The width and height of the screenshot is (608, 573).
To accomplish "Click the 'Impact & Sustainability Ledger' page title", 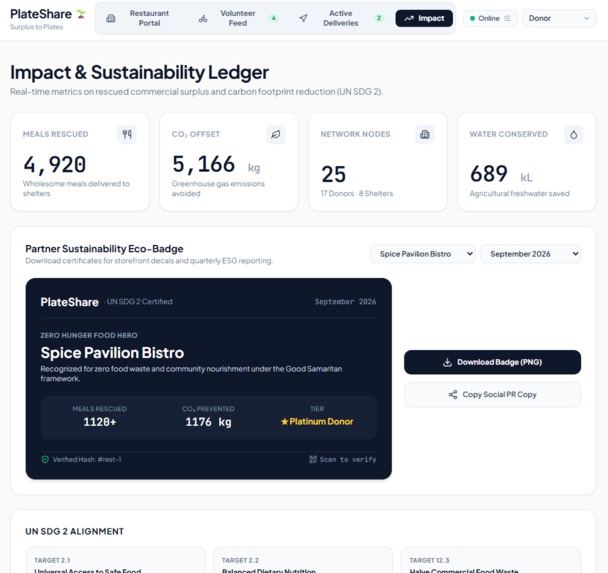I will coord(139,72).
